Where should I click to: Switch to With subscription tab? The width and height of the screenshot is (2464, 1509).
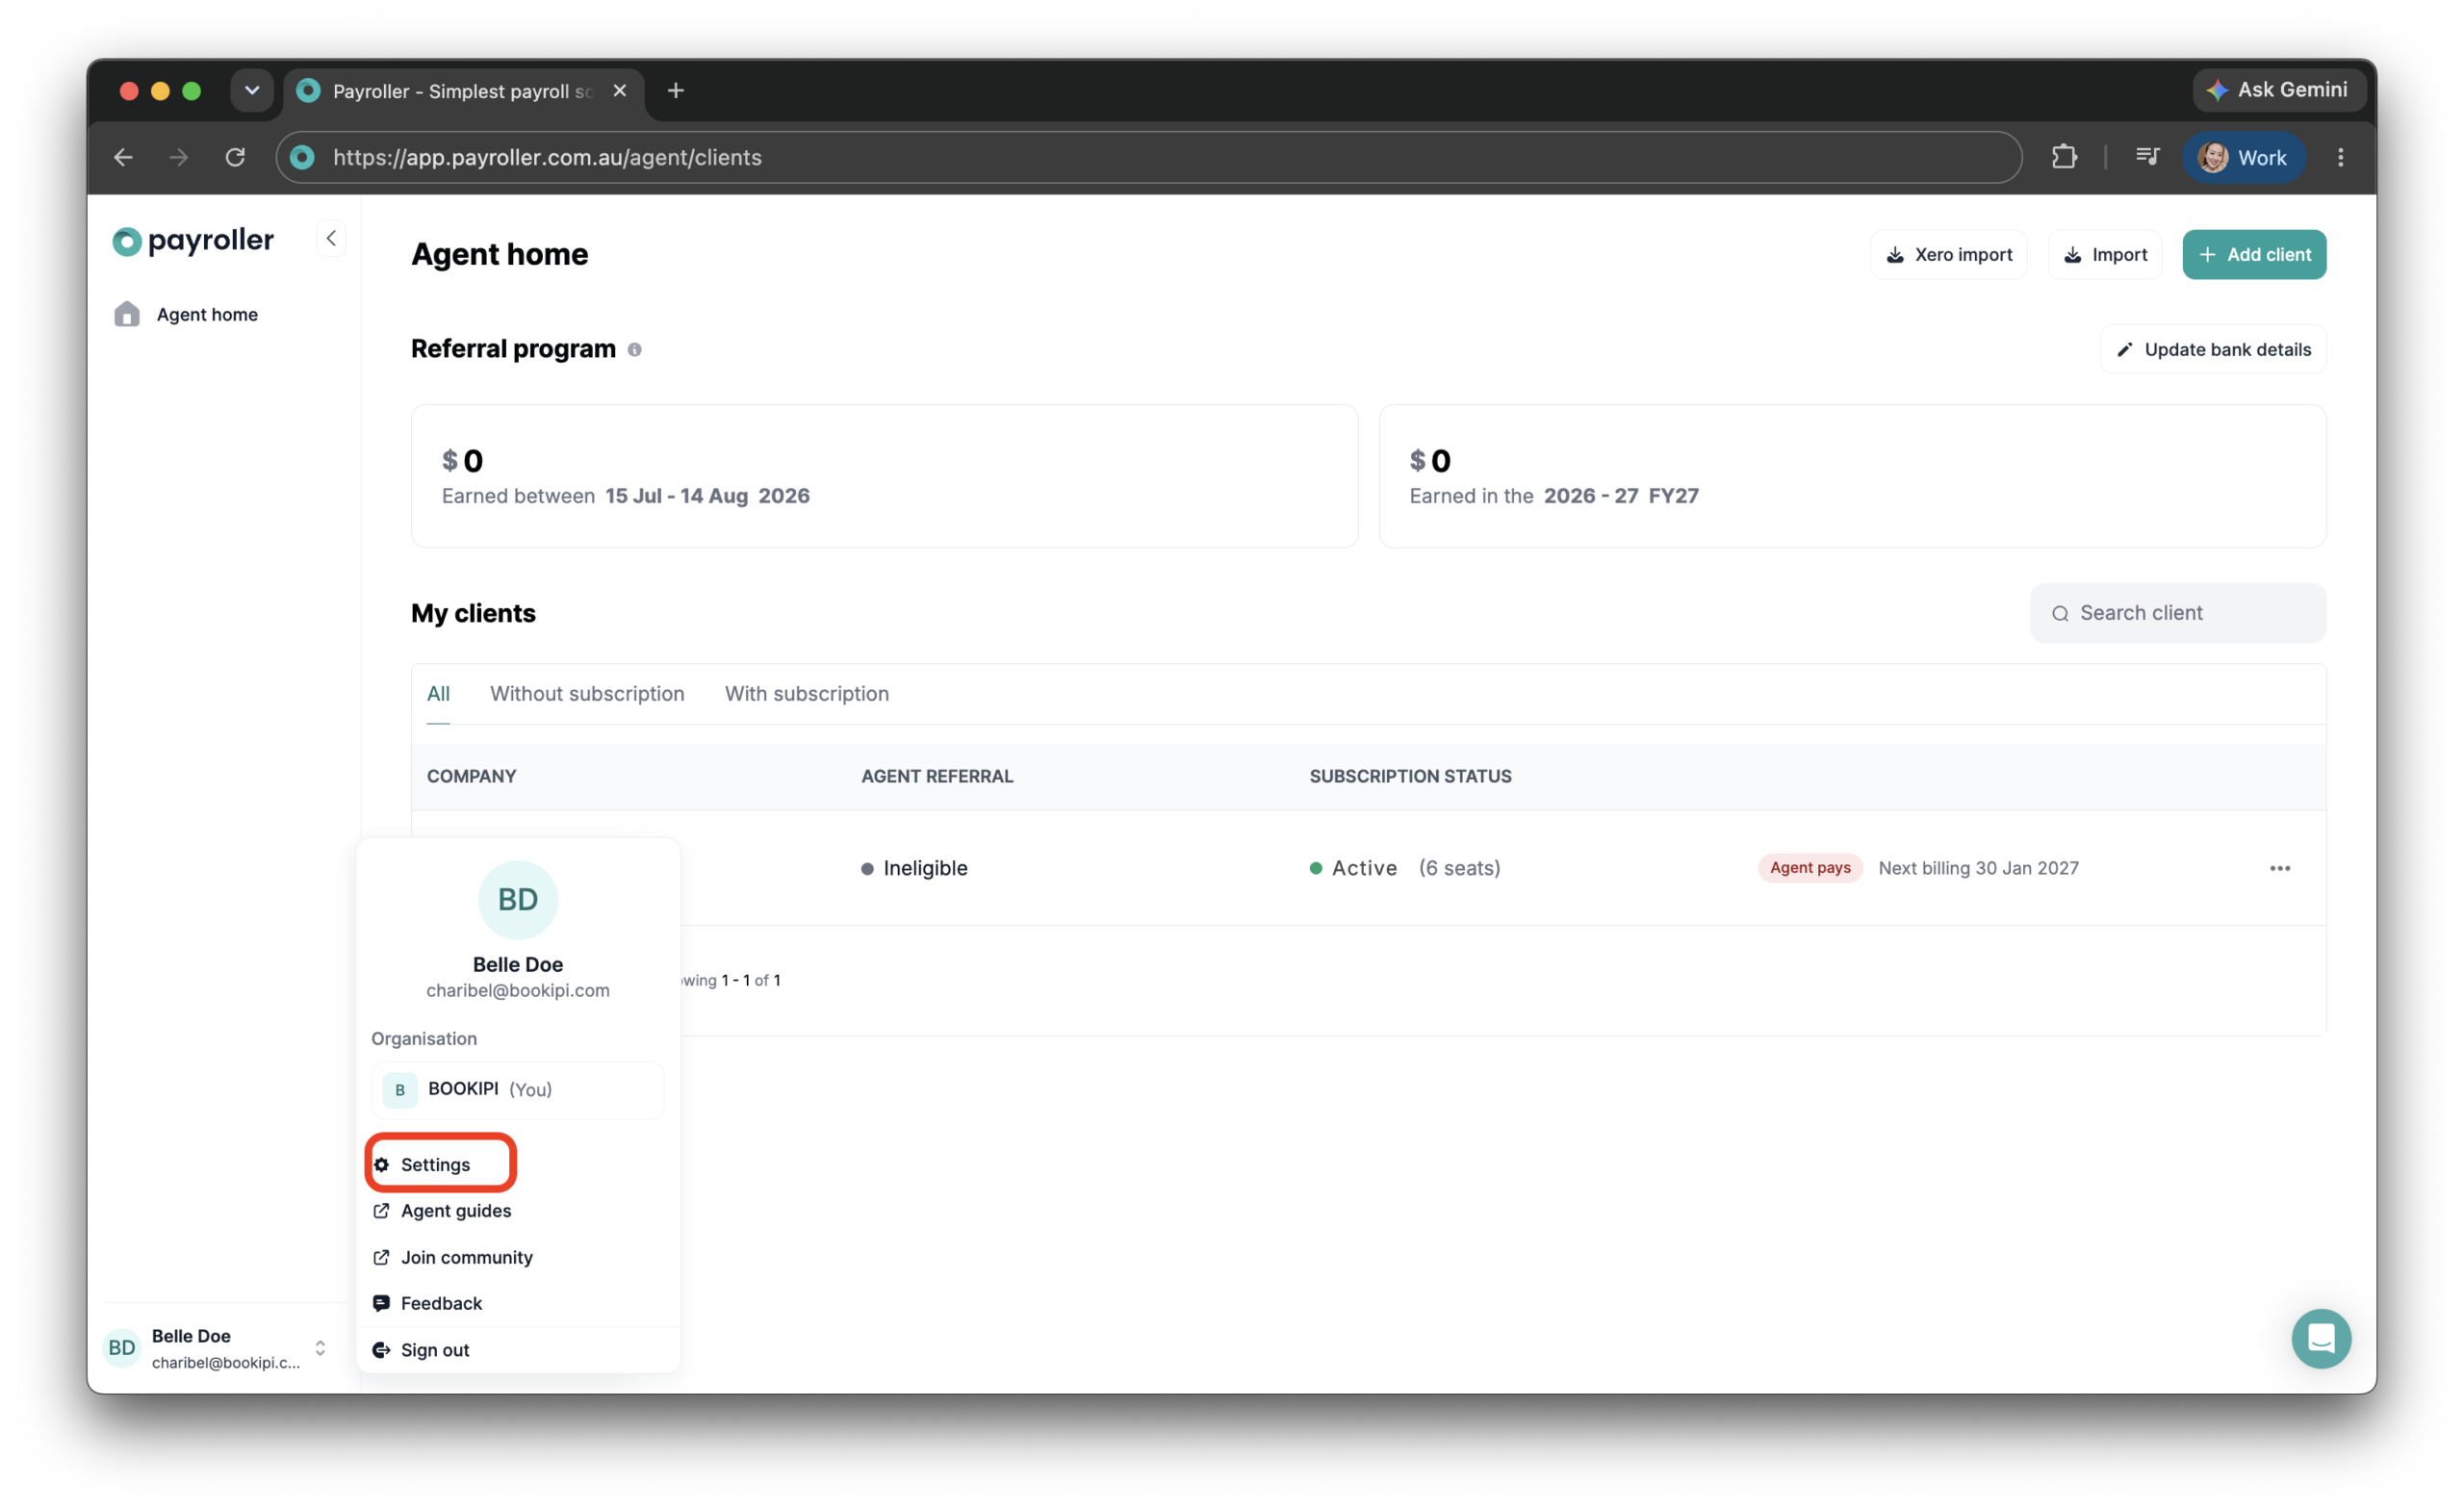807,694
